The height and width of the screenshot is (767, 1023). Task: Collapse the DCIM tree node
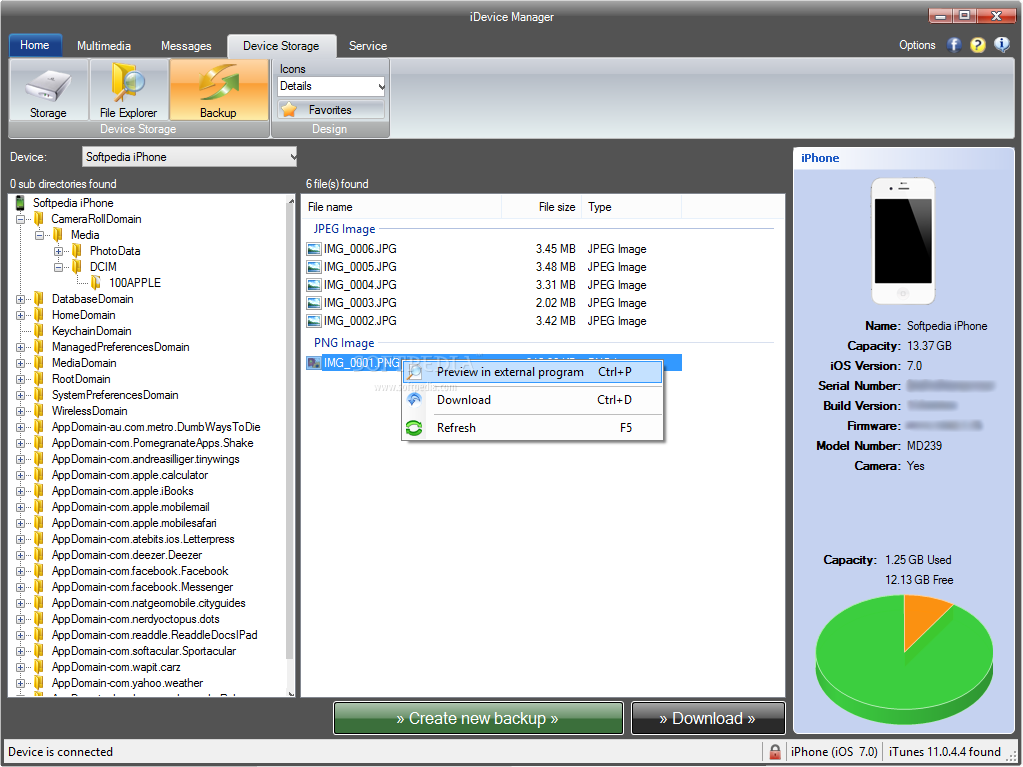58,267
